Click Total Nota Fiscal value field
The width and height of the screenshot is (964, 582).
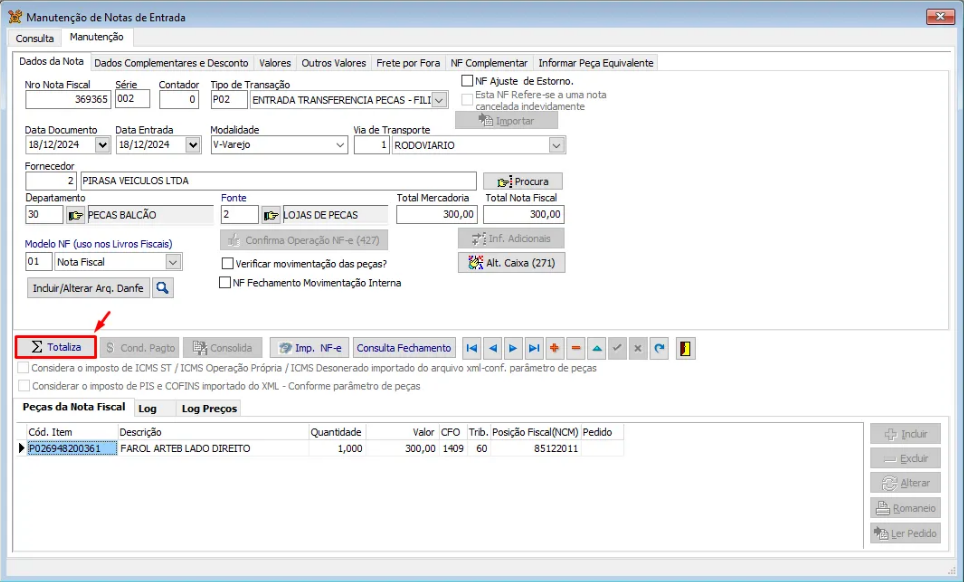(524, 214)
